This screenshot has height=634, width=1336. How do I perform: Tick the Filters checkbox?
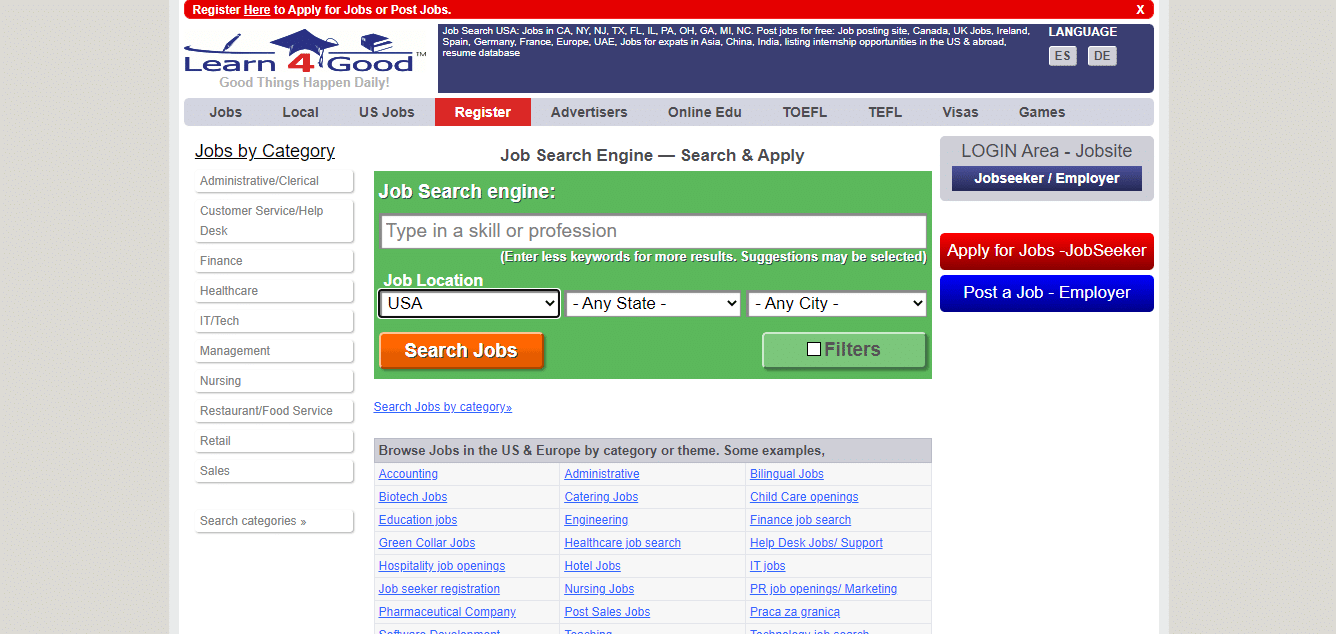[814, 349]
